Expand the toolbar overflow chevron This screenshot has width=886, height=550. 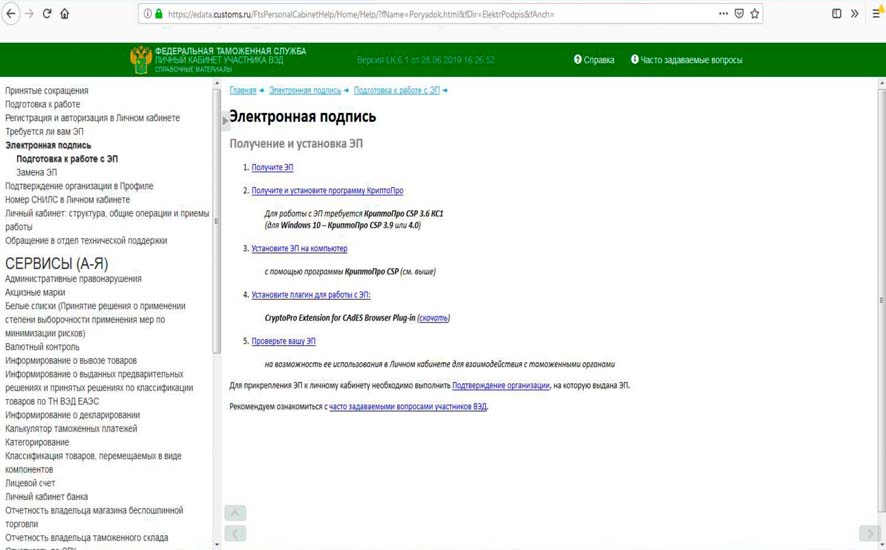(855, 14)
